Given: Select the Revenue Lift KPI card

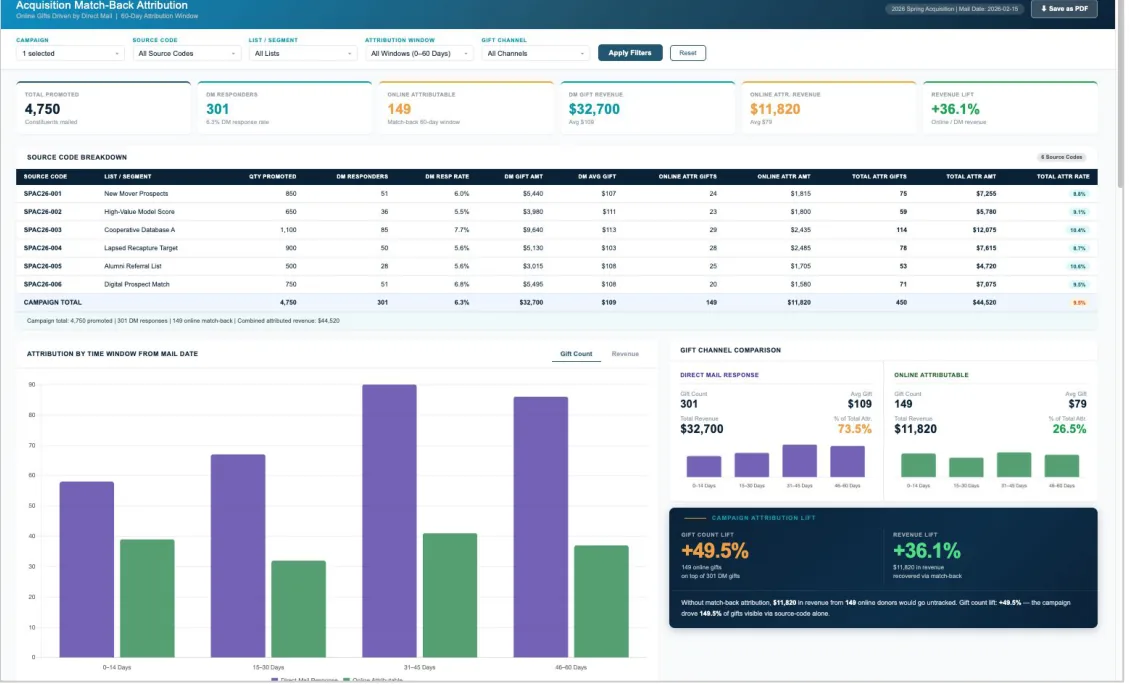Looking at the screenshot, I should tap(1010, 107).
